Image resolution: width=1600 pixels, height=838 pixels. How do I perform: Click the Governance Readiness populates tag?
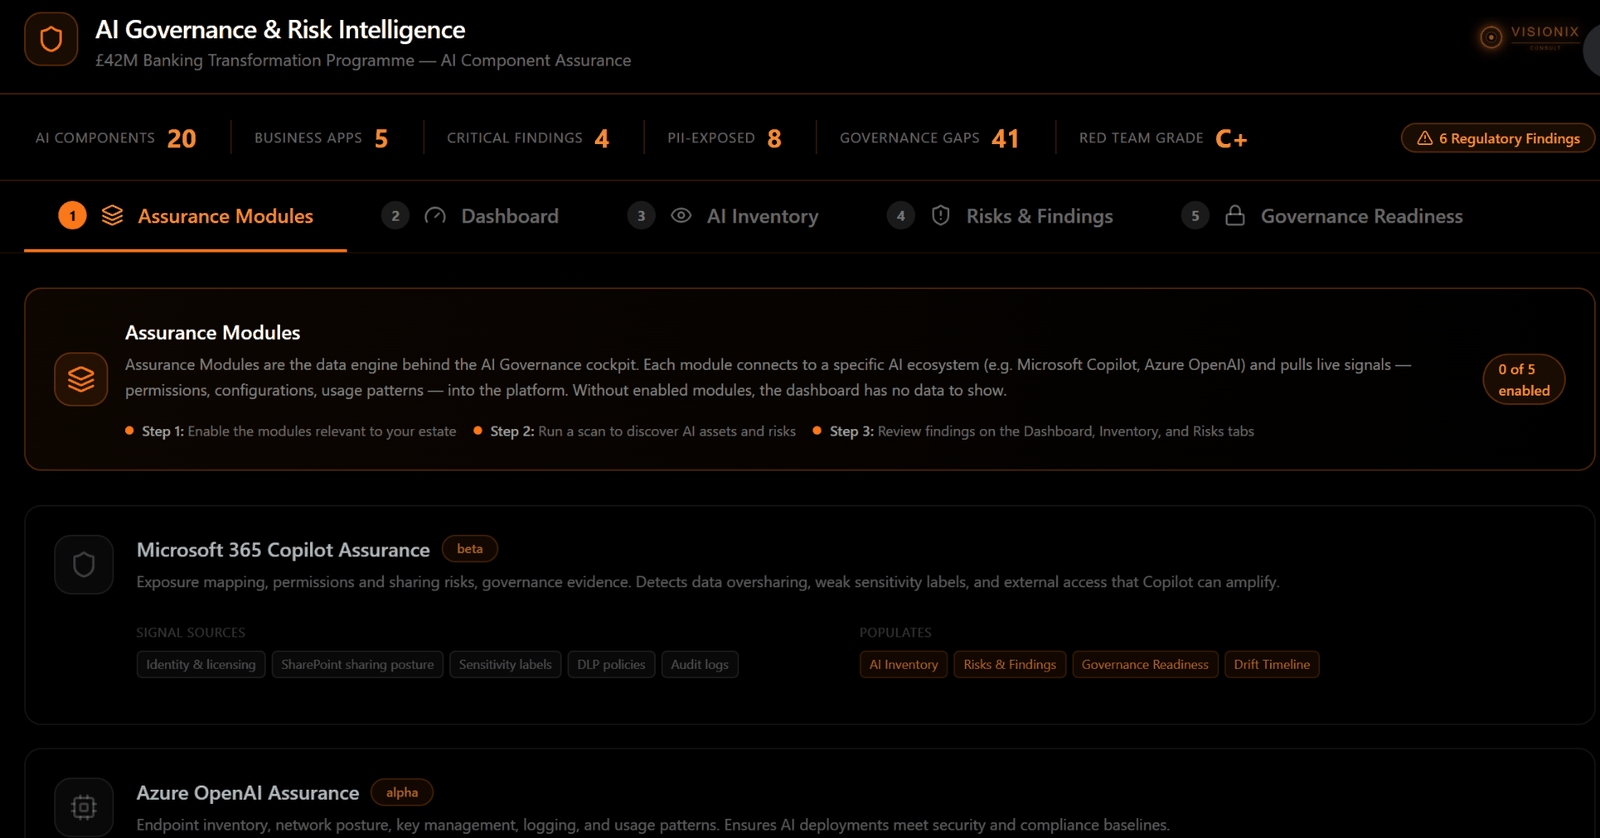[x=1145, y=664]
